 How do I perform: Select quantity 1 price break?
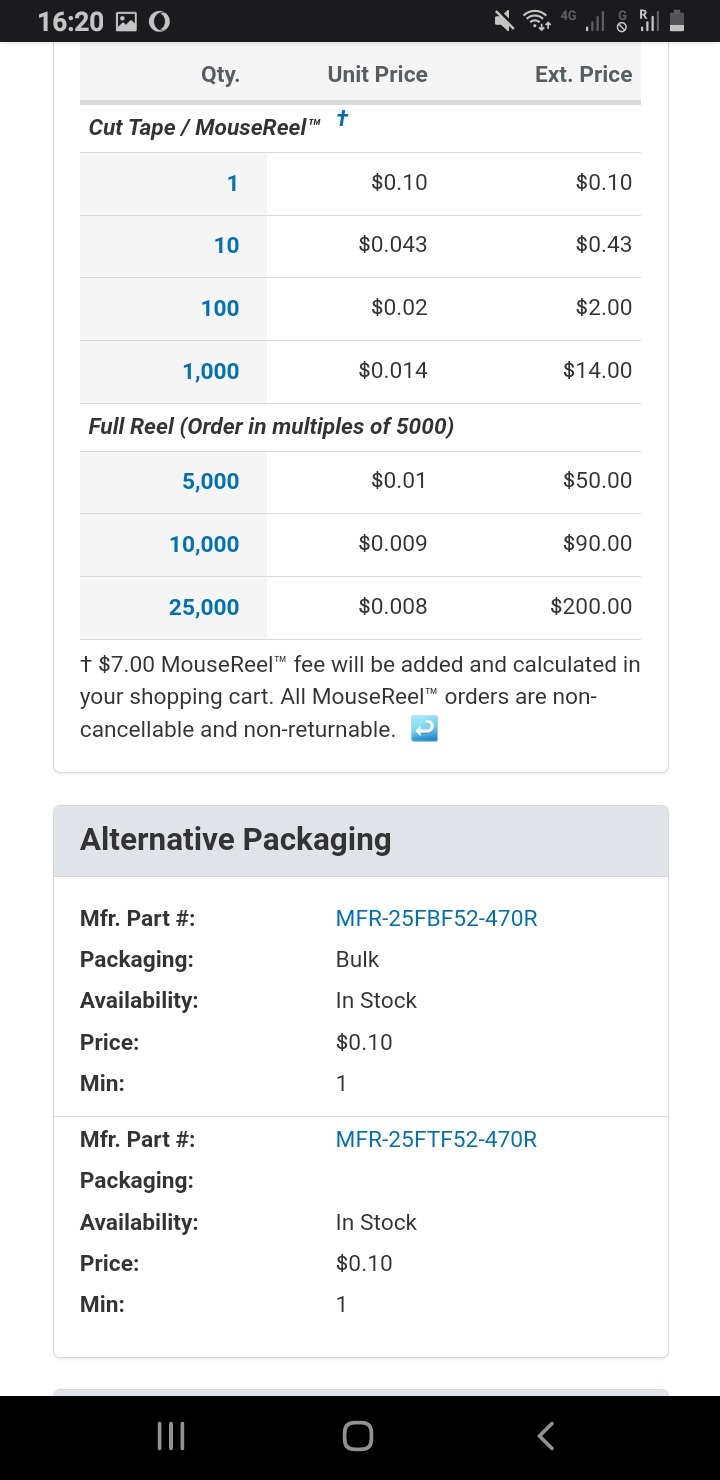point(233,183)
